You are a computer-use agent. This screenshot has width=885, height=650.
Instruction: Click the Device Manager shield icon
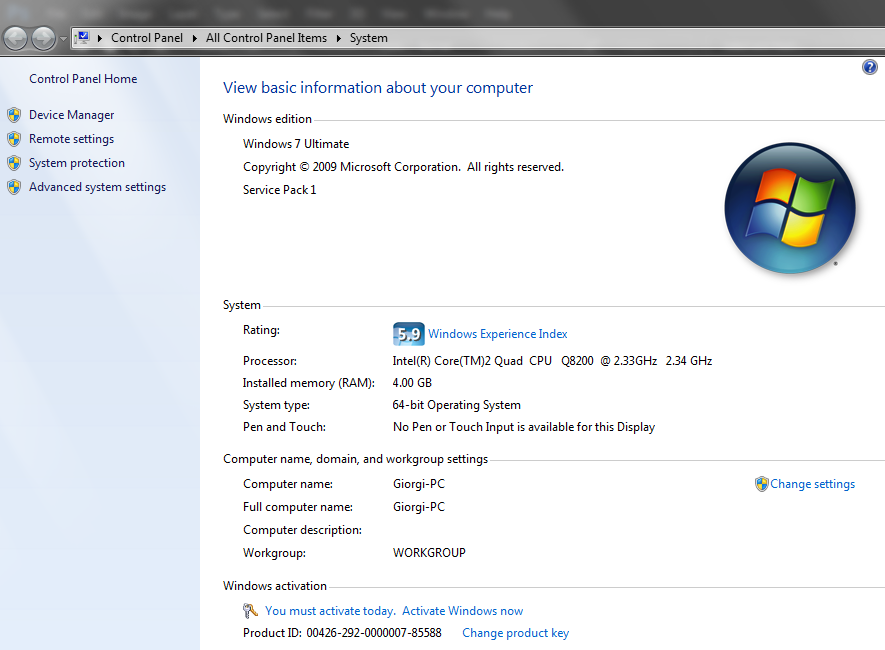tap(14, 115)
